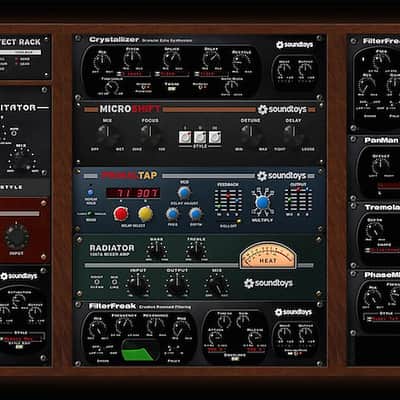
Task: Click the PrimalTap Feedback fader panel
Action: point(228,200)
